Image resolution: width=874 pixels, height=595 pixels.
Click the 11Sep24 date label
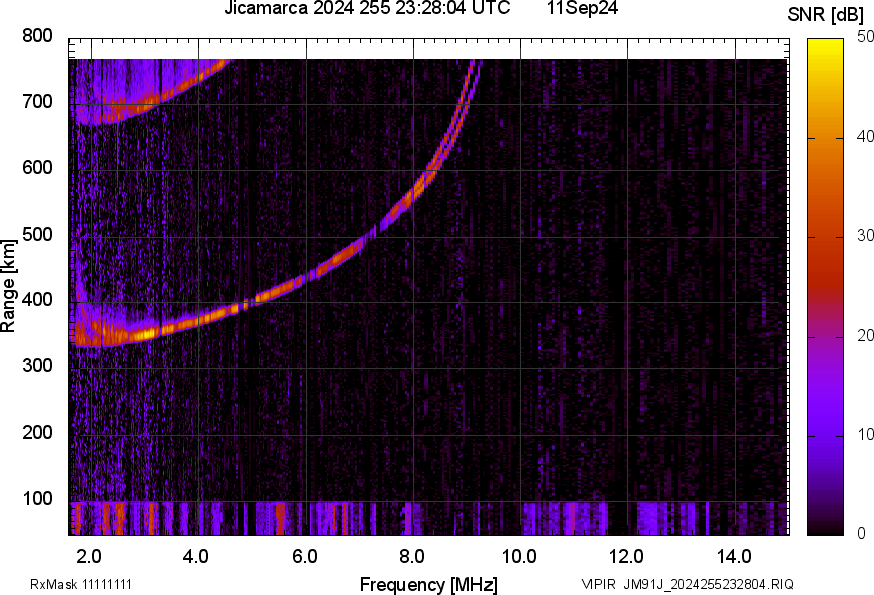point(582,9)
